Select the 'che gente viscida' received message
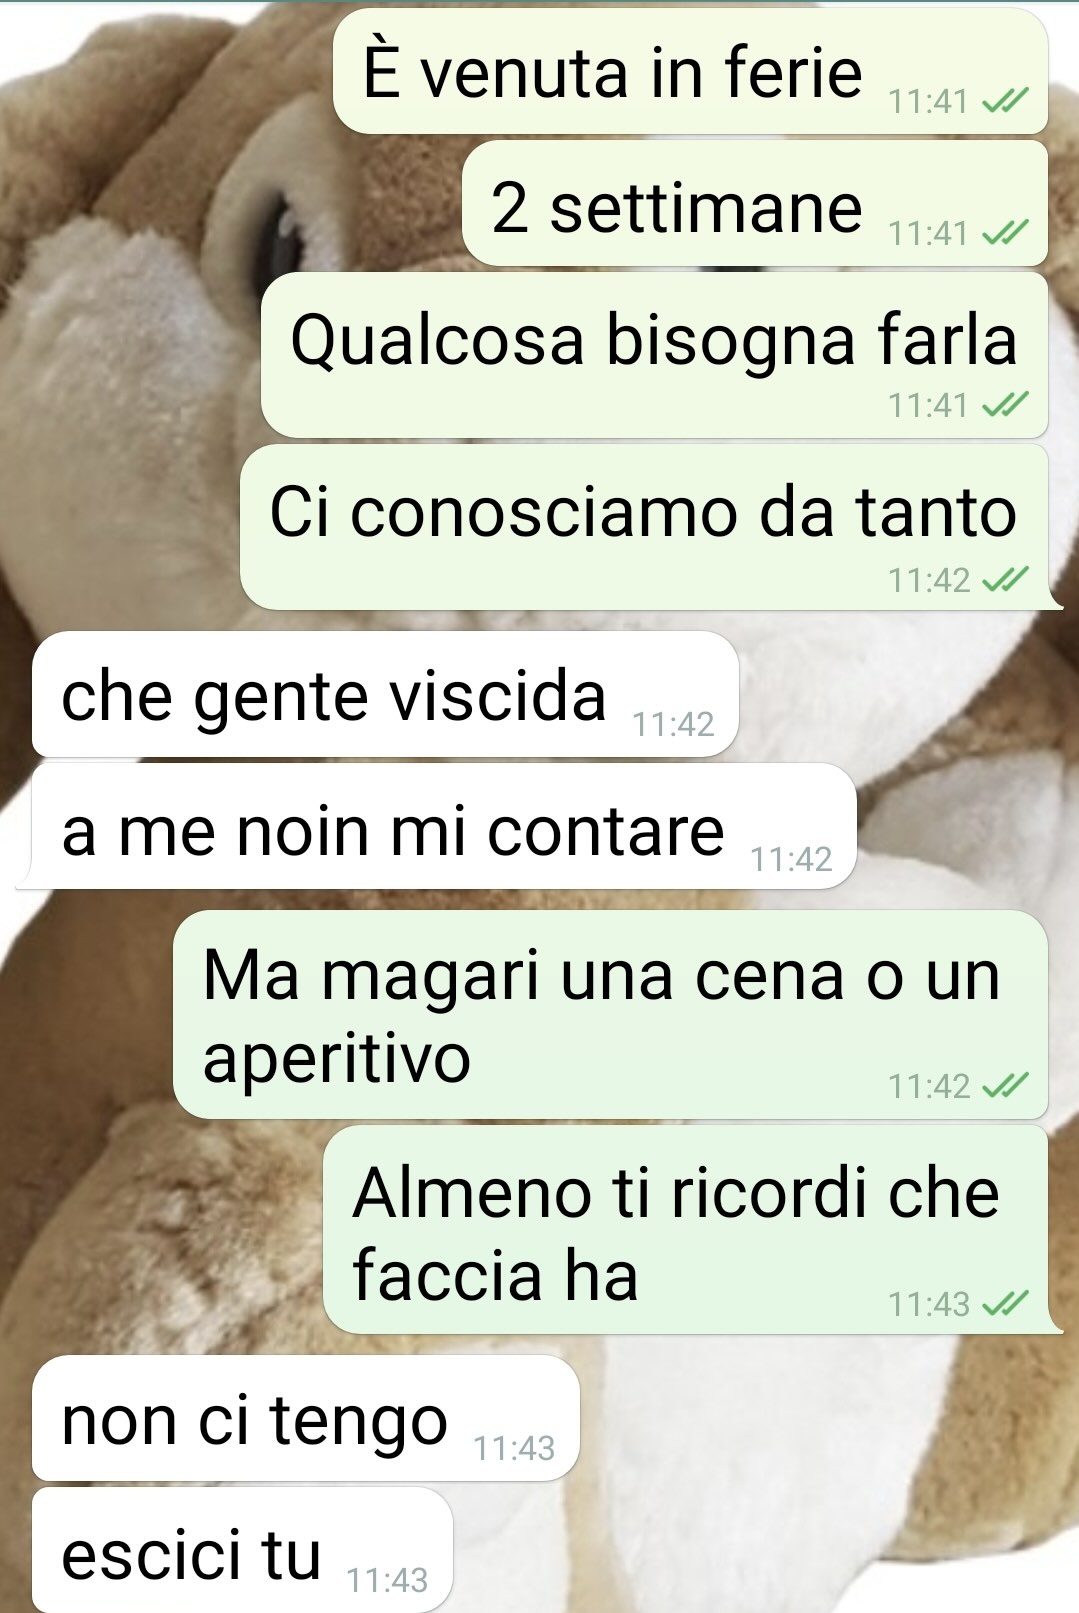 [385, 694]
